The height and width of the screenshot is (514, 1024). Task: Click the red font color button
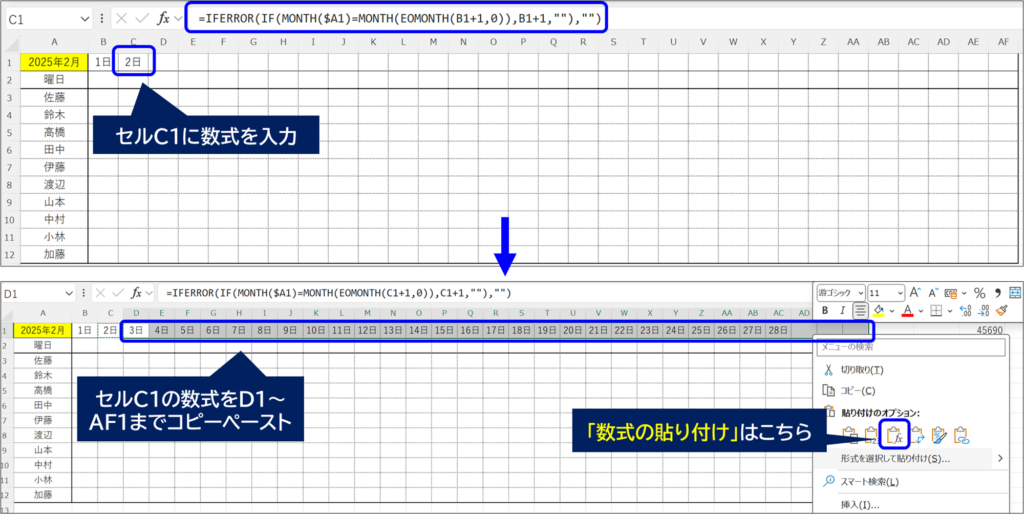[905, 311]
